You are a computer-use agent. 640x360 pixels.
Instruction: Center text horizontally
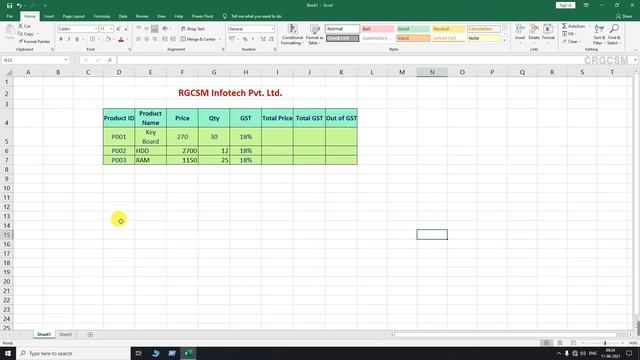click(x=146, y=39)
